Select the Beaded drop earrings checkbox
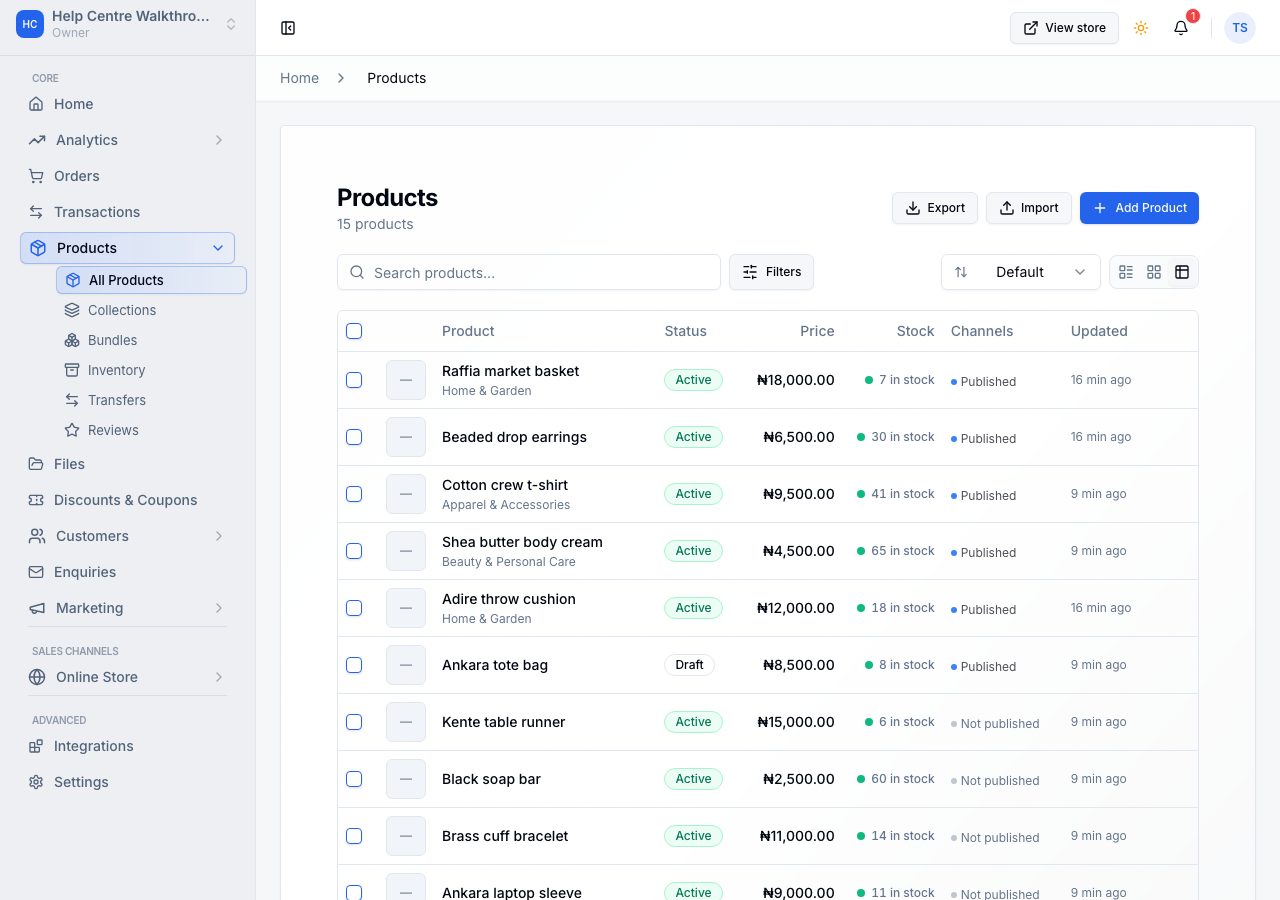The height and width of the screenshot is (900, 1280). 354,437
